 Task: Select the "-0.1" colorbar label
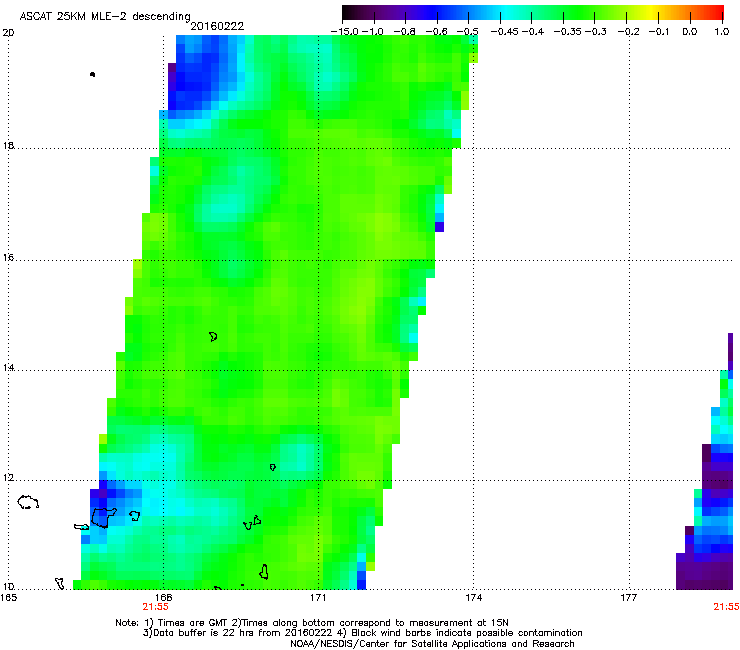pyautogui.click(x=659, y=32)
